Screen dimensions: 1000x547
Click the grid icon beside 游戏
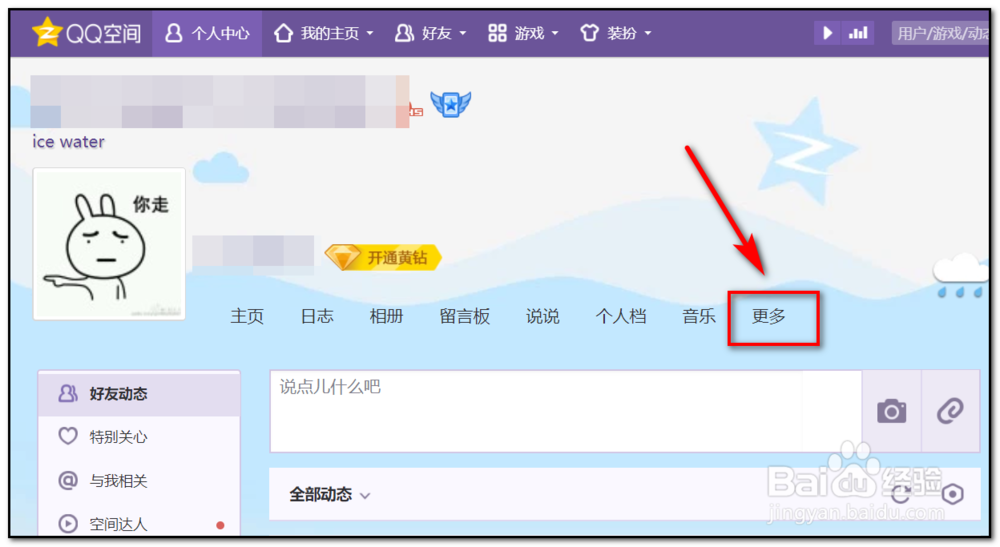pyautogui.click(x=497, y=33)
